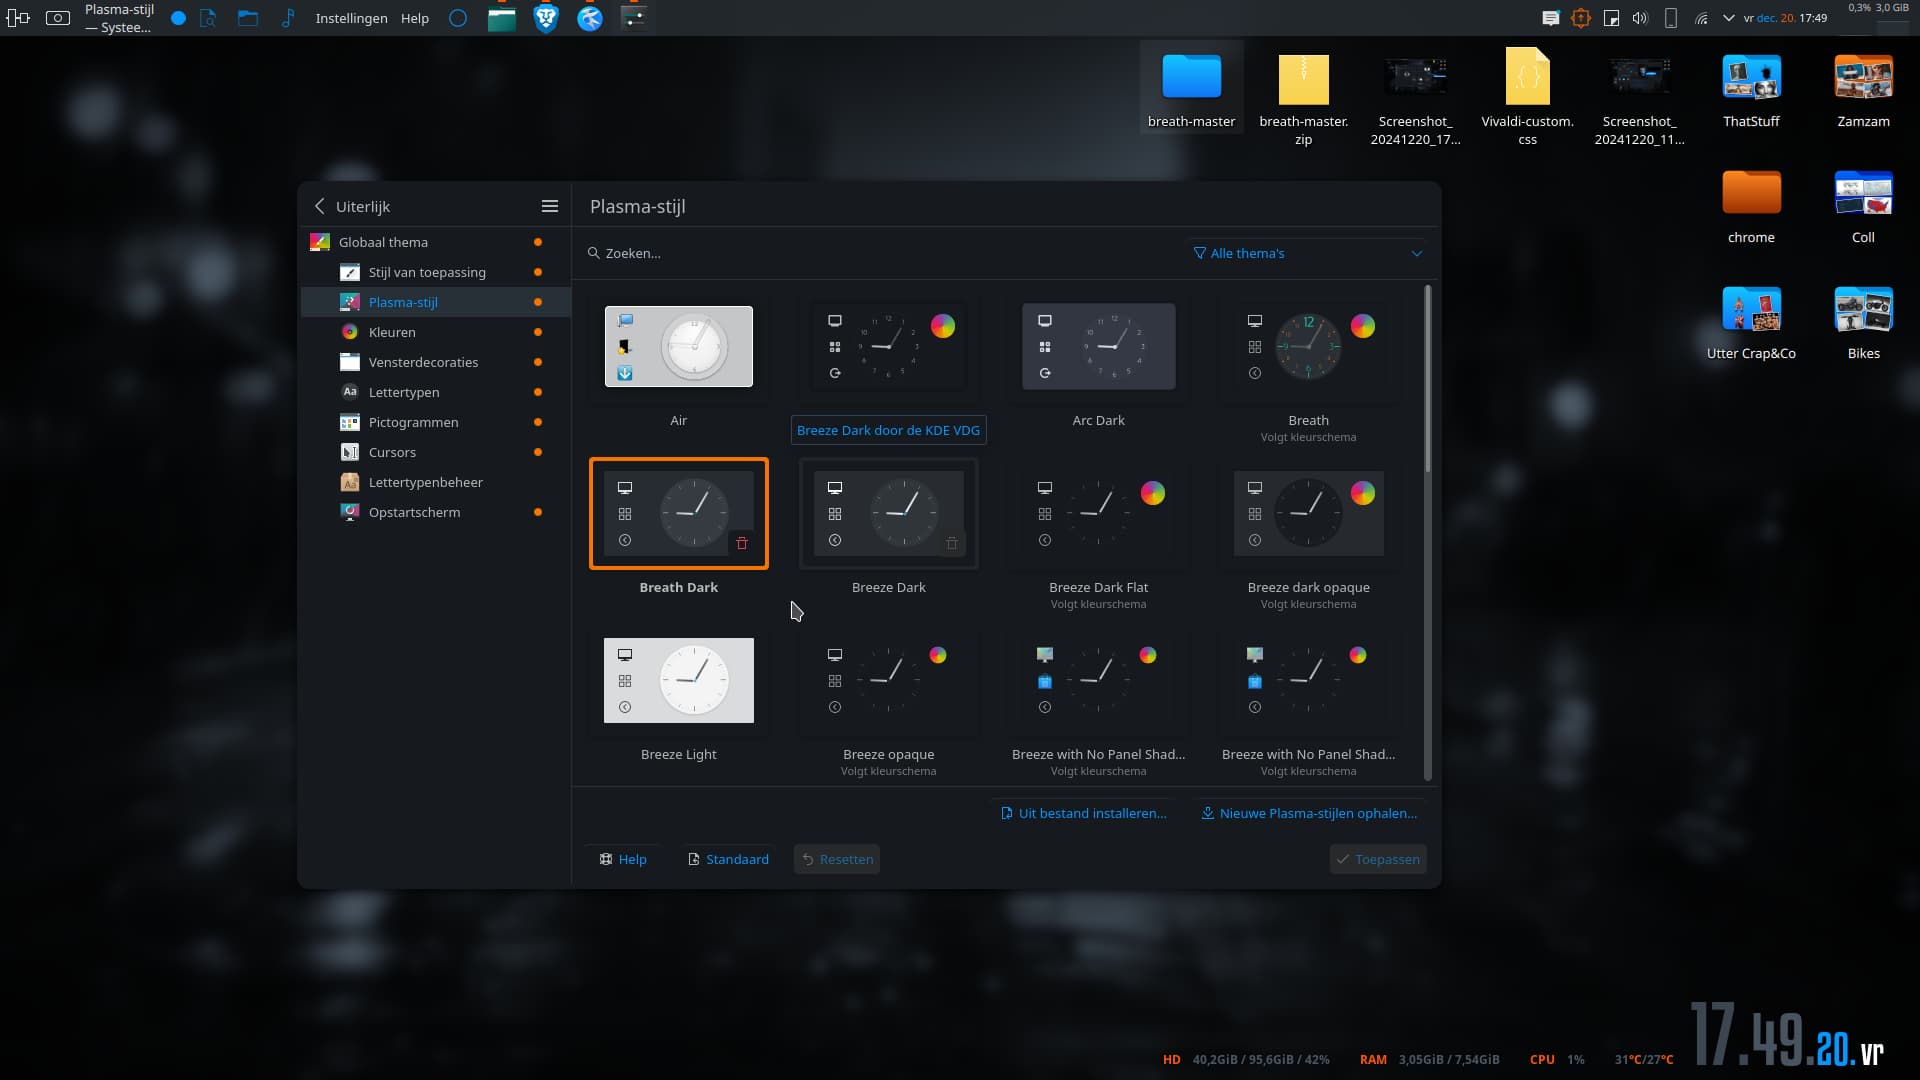Select the Breeze dark opaque theme

point(1309,513)
